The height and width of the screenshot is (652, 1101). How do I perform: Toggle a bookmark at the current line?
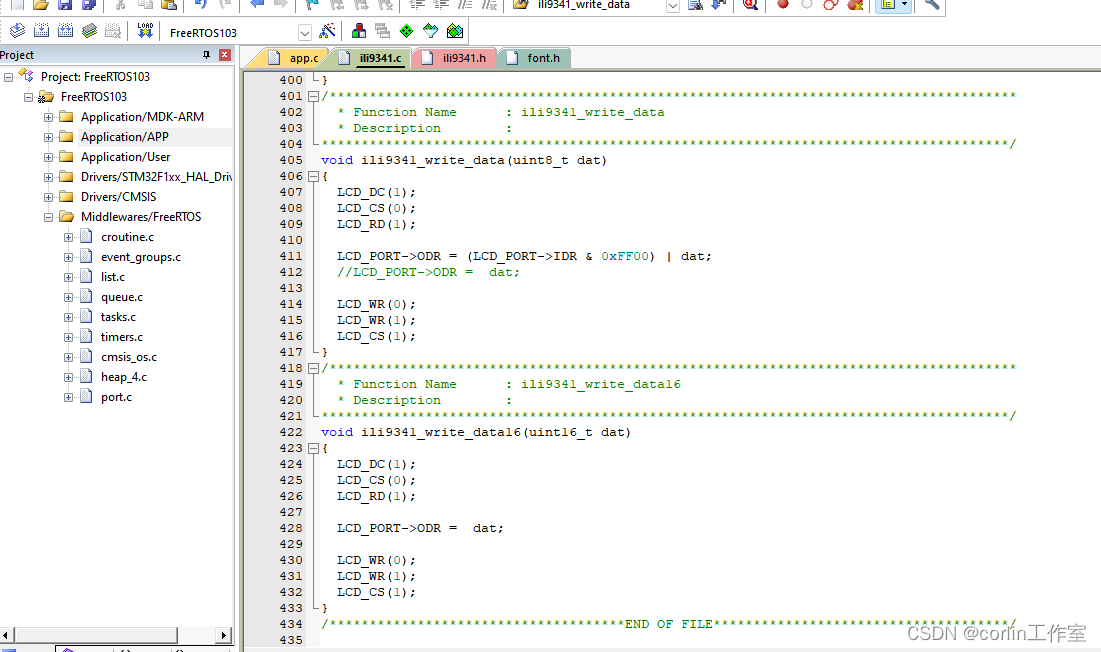313,7
